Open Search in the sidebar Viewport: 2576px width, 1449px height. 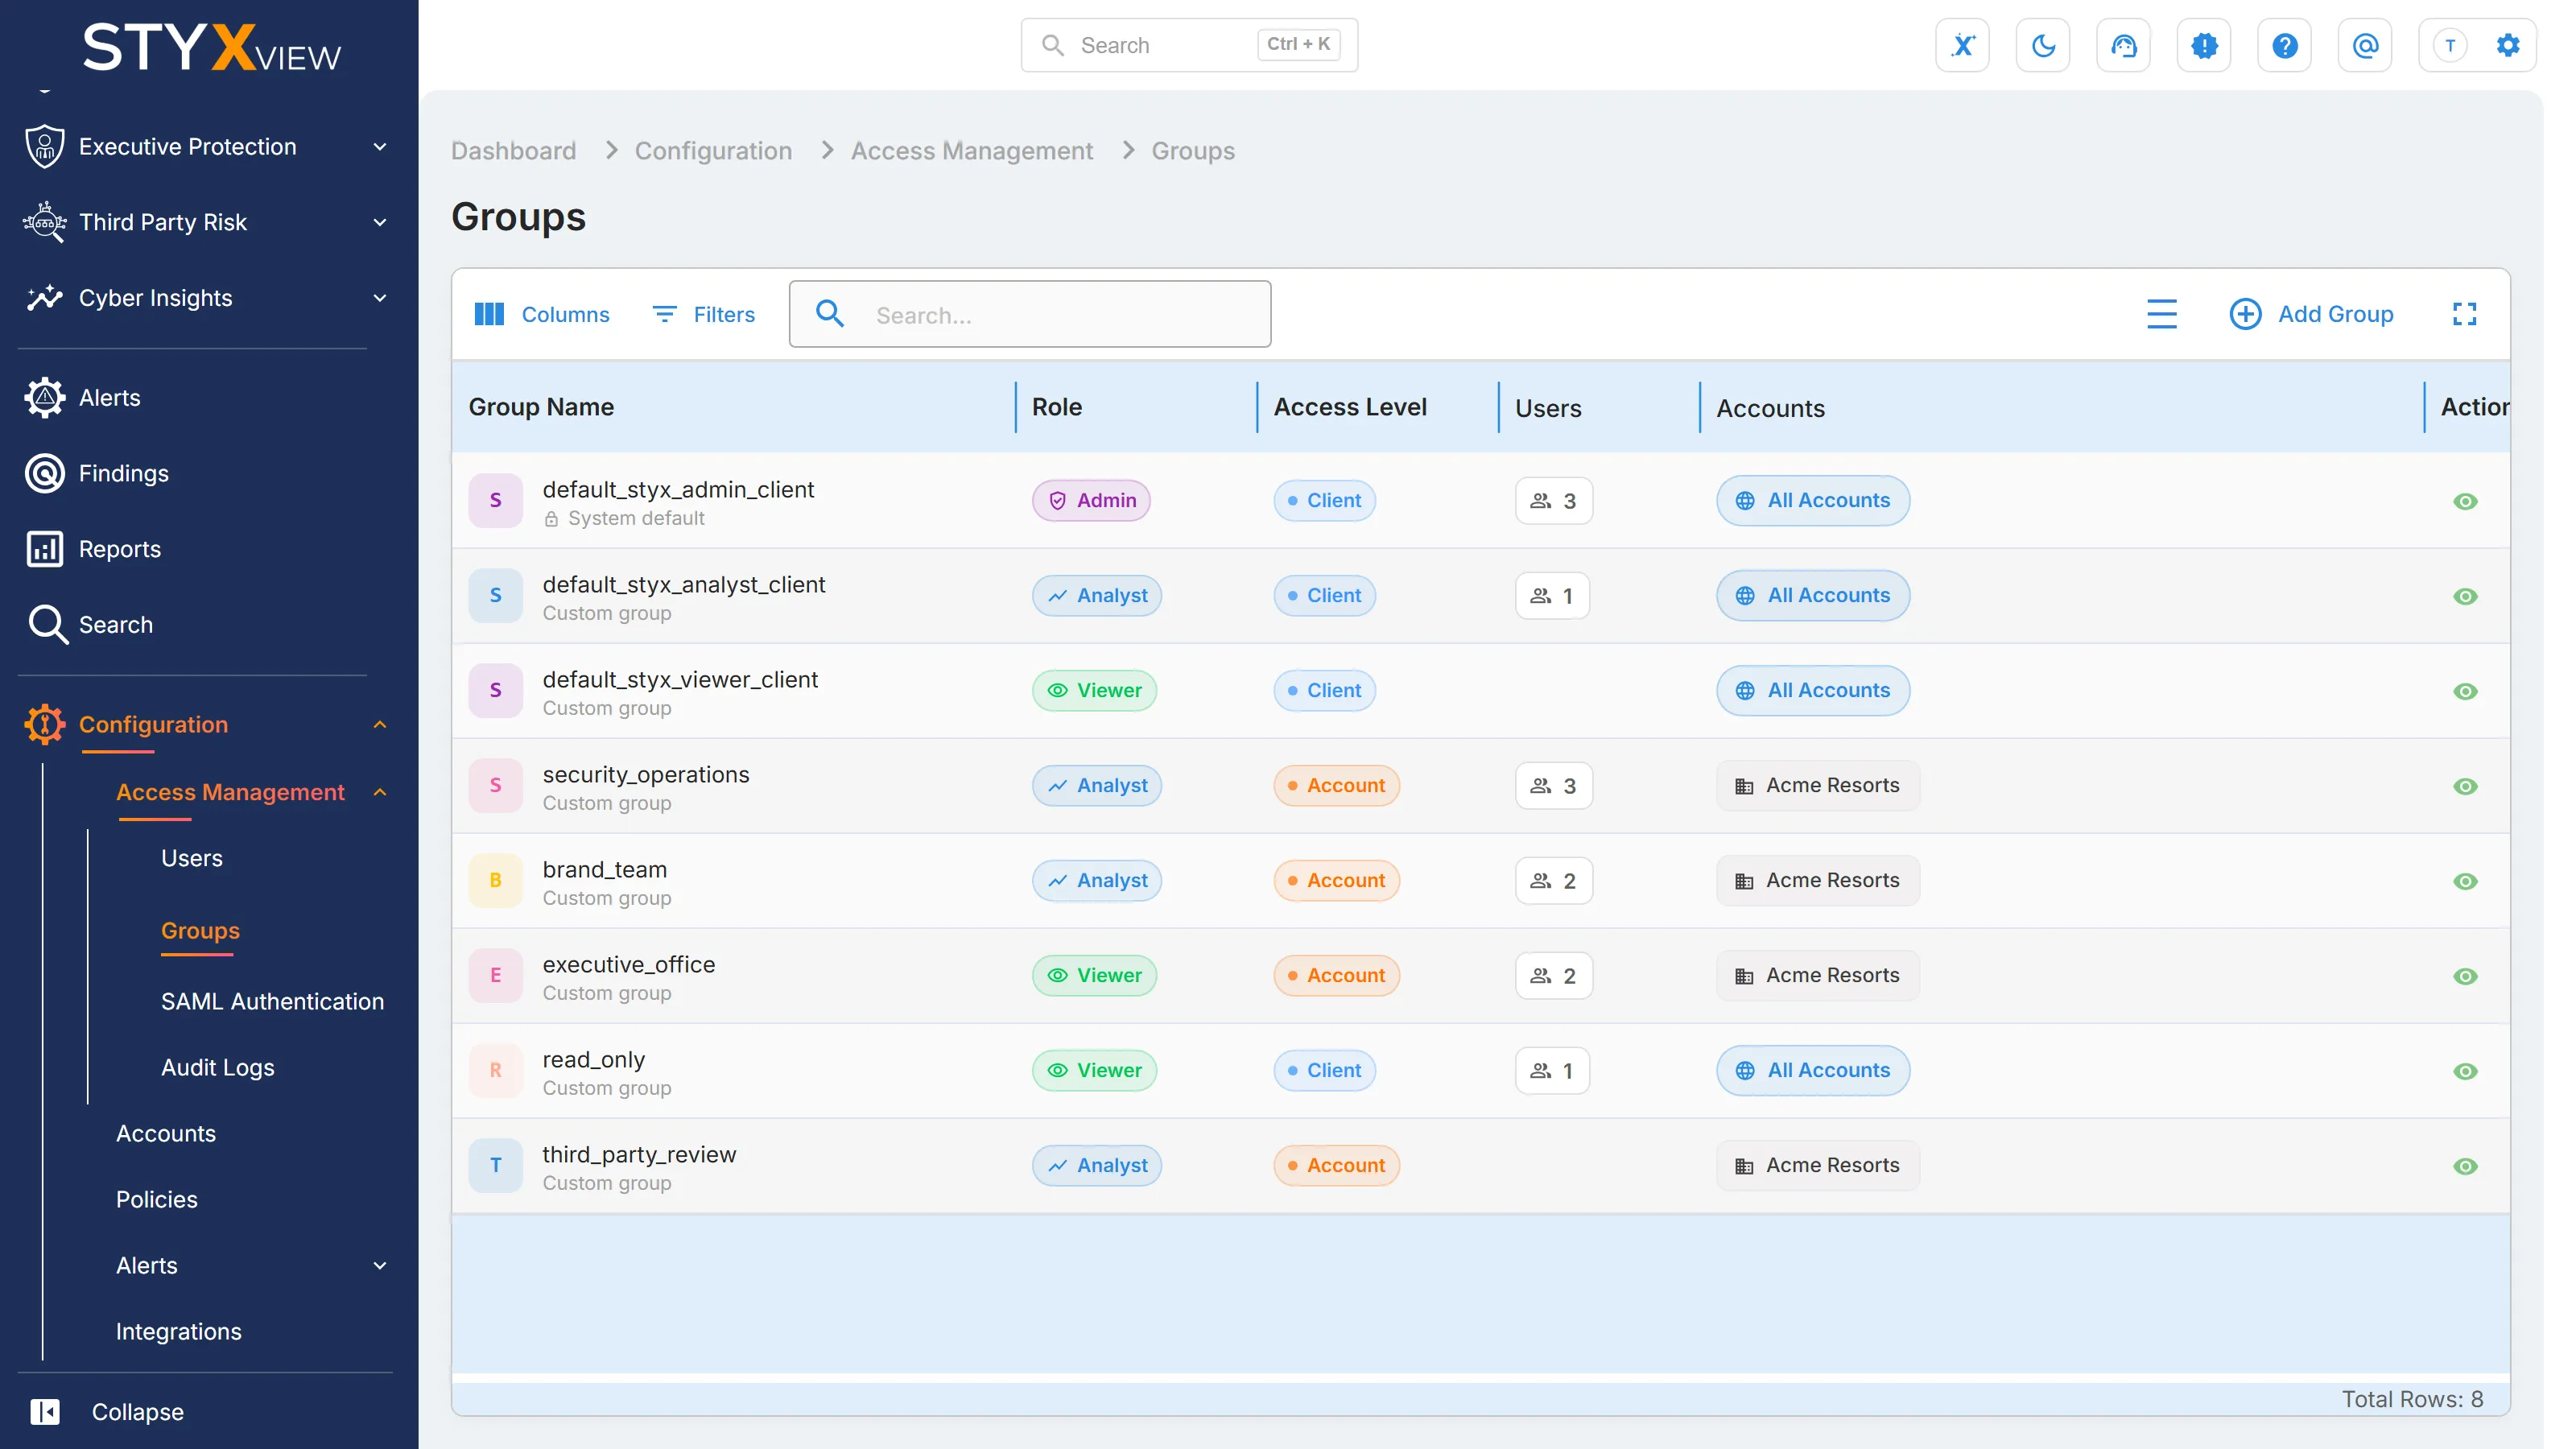click(116, 625)
